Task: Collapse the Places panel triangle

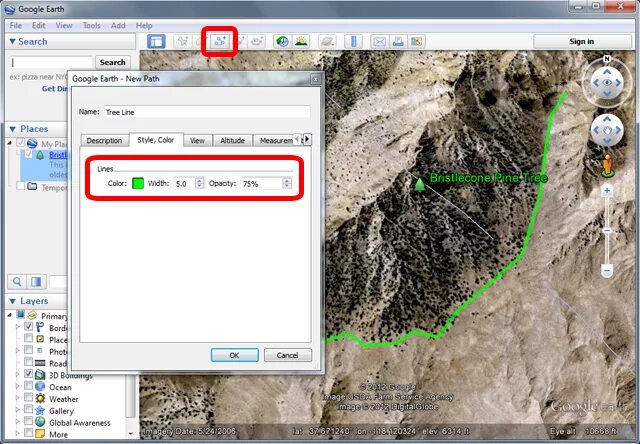Action: [x=12, y=129]
